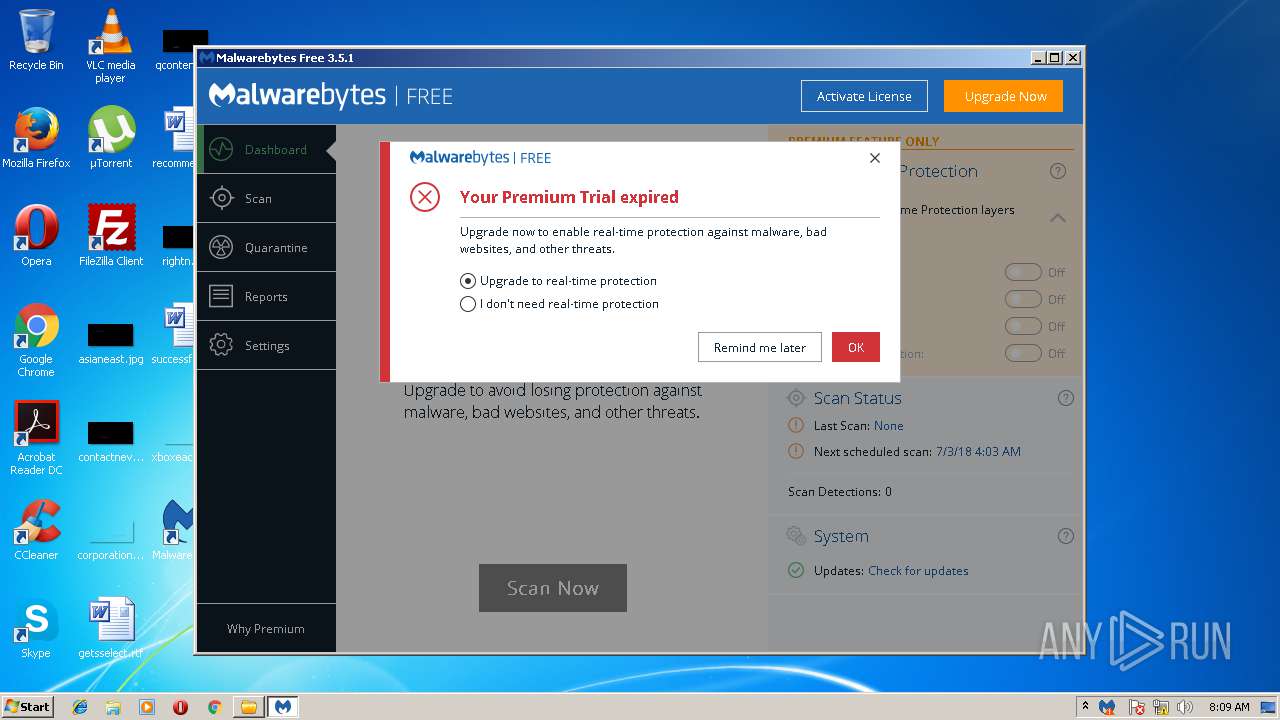Image resolution: width=1280 pixels, height=720 pixels.
Task: Select the Mozilla Firefox desktop icon
Action: click(36, 138)
